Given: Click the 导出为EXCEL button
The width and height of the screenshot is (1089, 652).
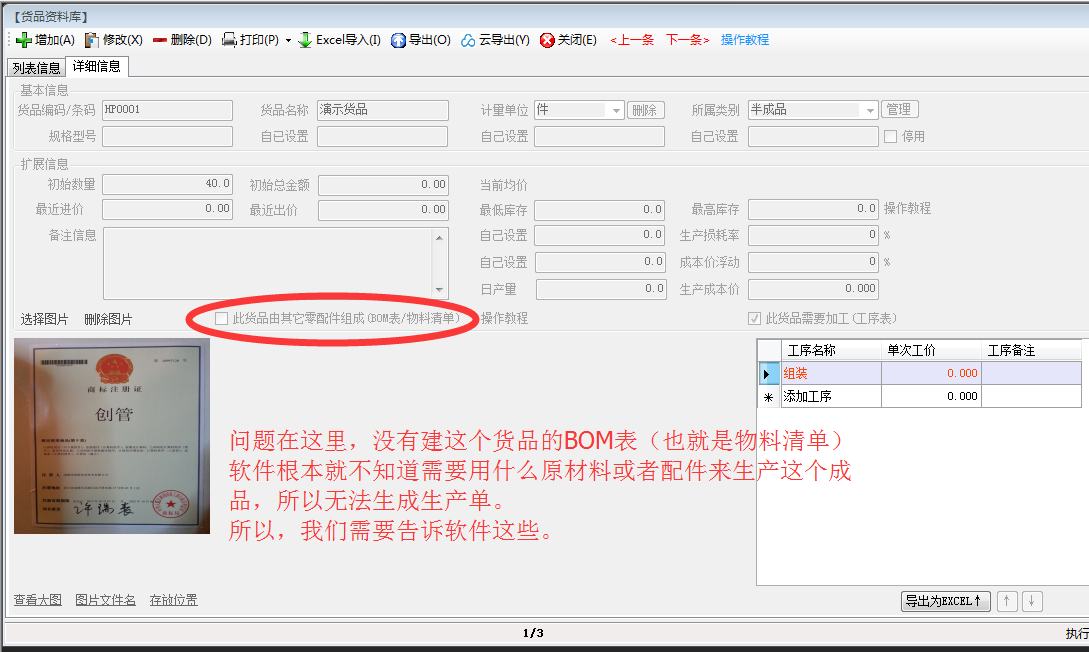Looking at the screenshot, I should (944, 600).
